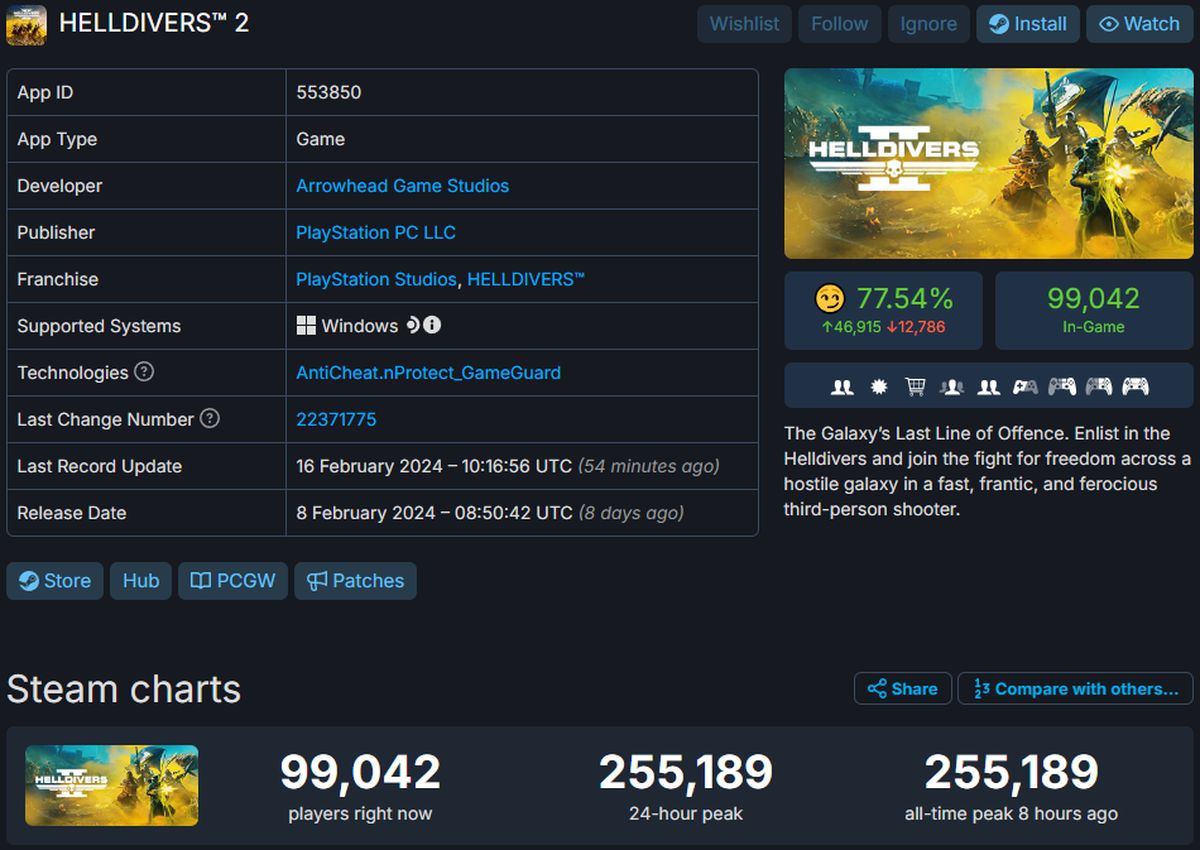This screenshot has width=1200, height=850.
Task: Click the Windows platform icon
Action: click(x=308, y=326)
